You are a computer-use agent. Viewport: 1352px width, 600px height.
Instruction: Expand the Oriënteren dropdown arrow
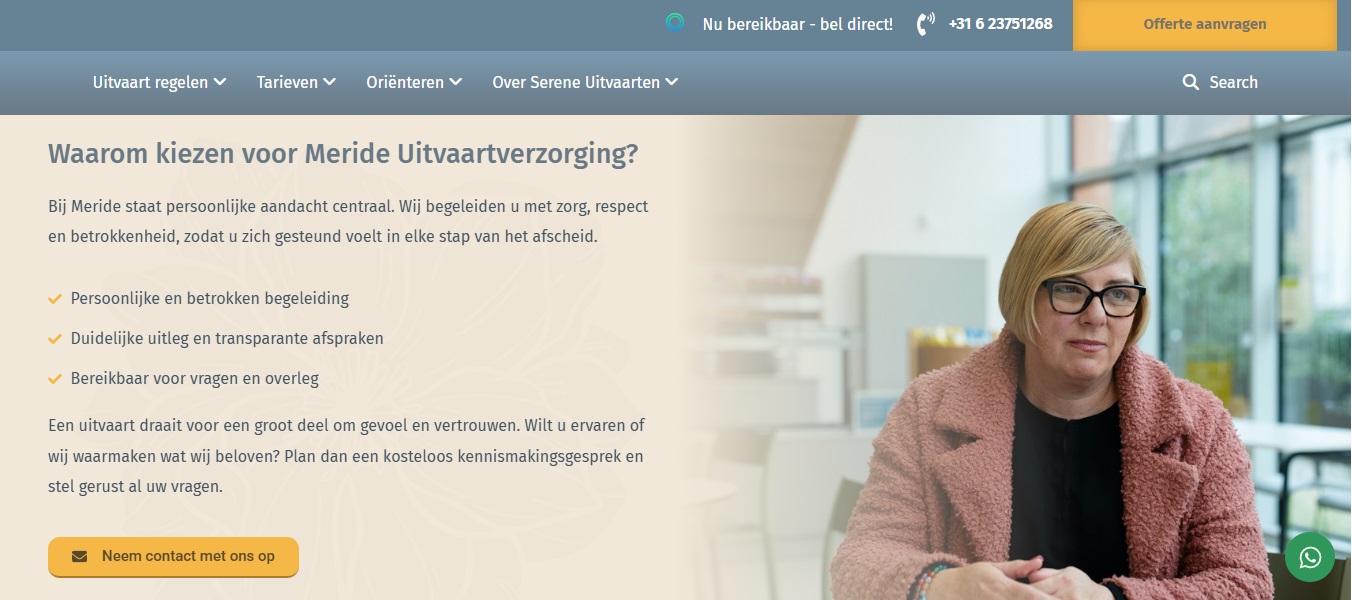click(455, 82)
